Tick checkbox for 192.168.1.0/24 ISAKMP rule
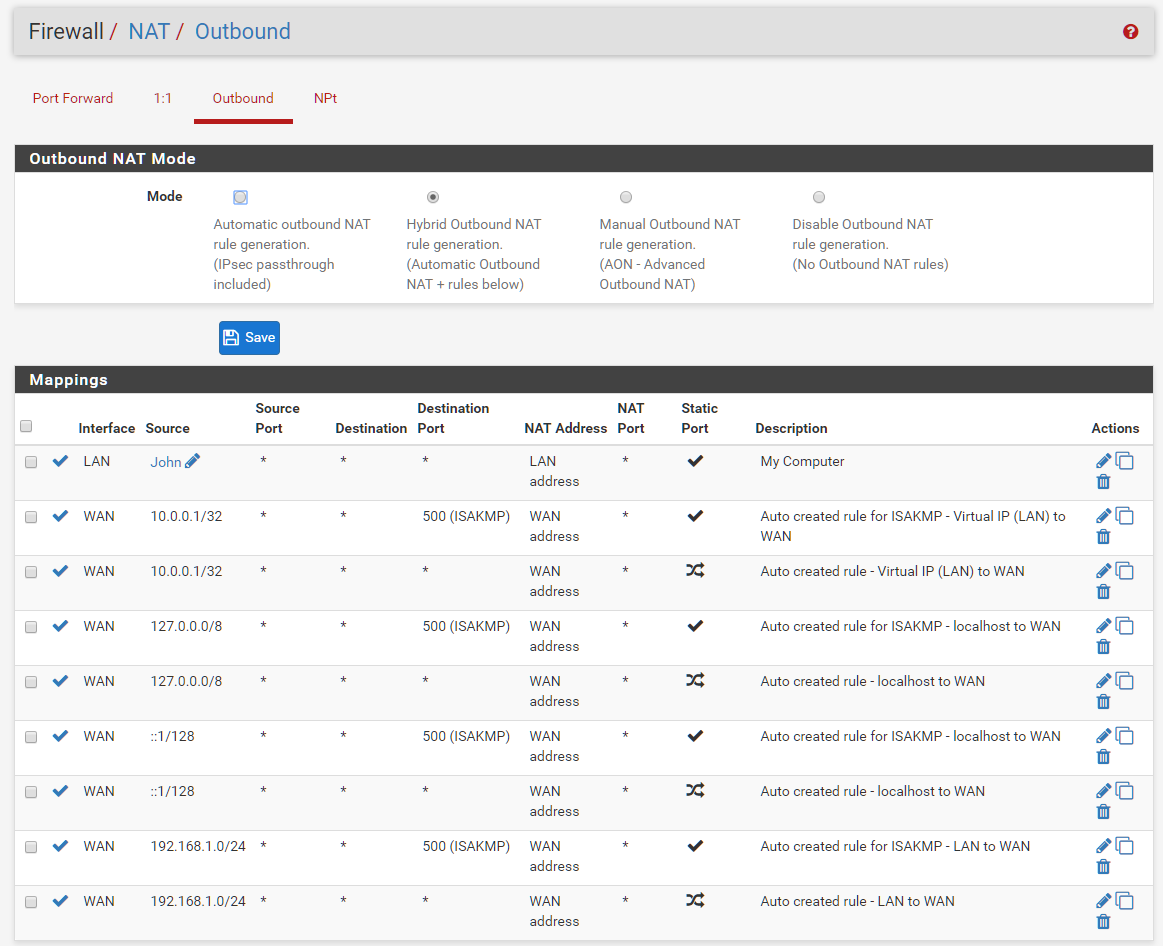 click(31, 847)
